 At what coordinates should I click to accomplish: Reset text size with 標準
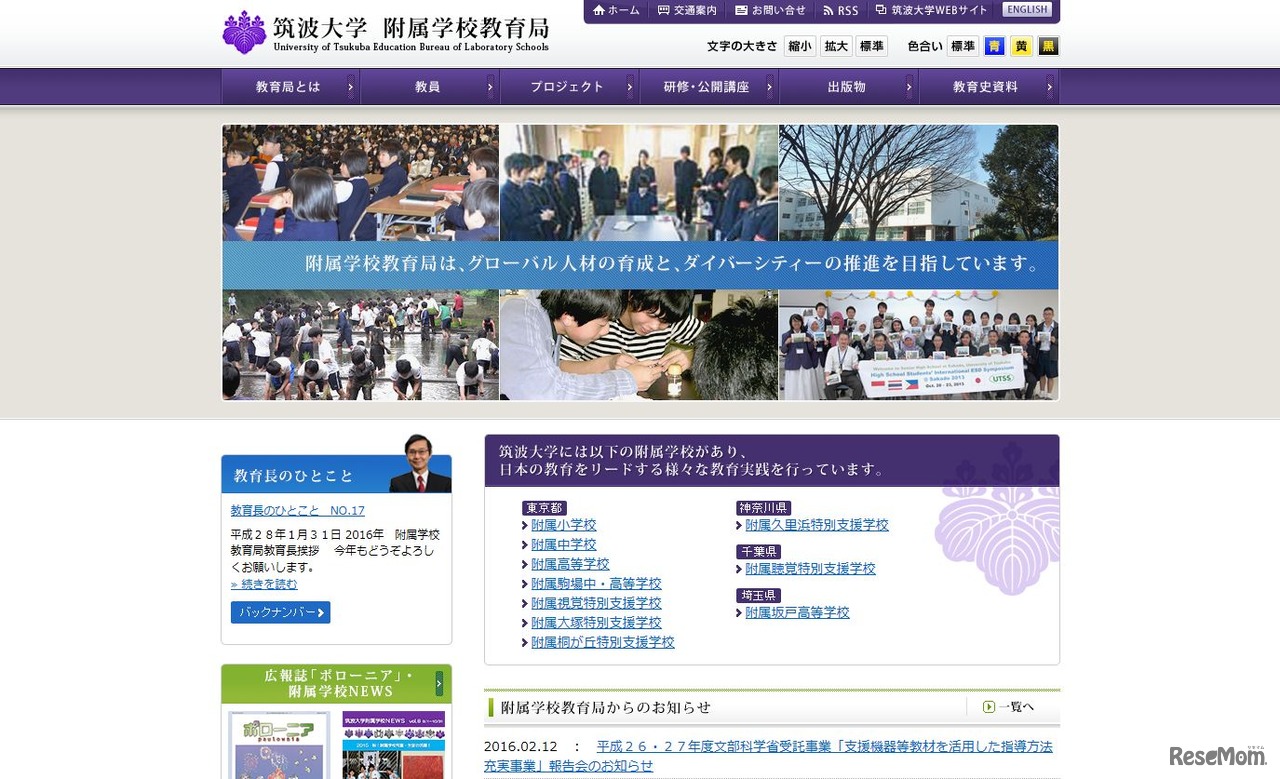click(870, 45)
